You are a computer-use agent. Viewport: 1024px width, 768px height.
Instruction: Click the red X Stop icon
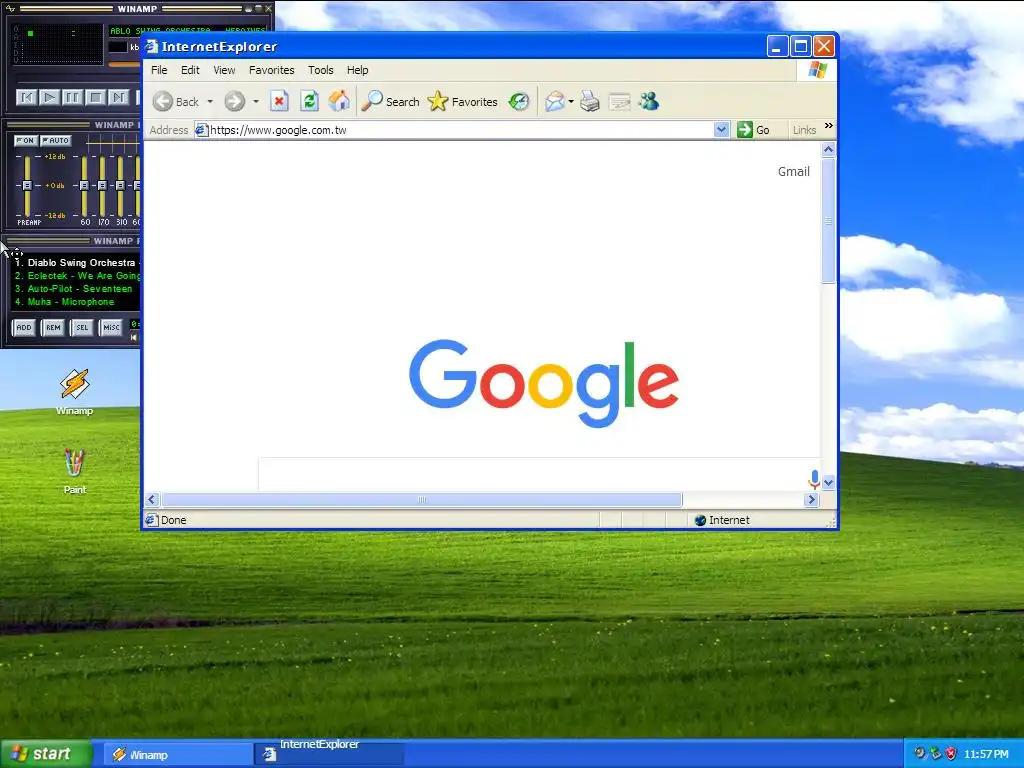click(280, 101)
